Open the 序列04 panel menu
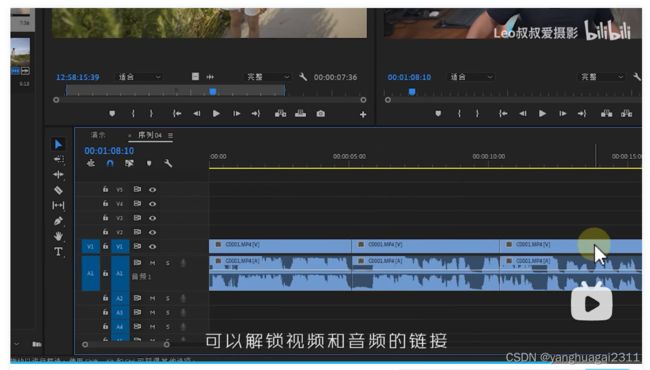650x370 pixels. 170,135
